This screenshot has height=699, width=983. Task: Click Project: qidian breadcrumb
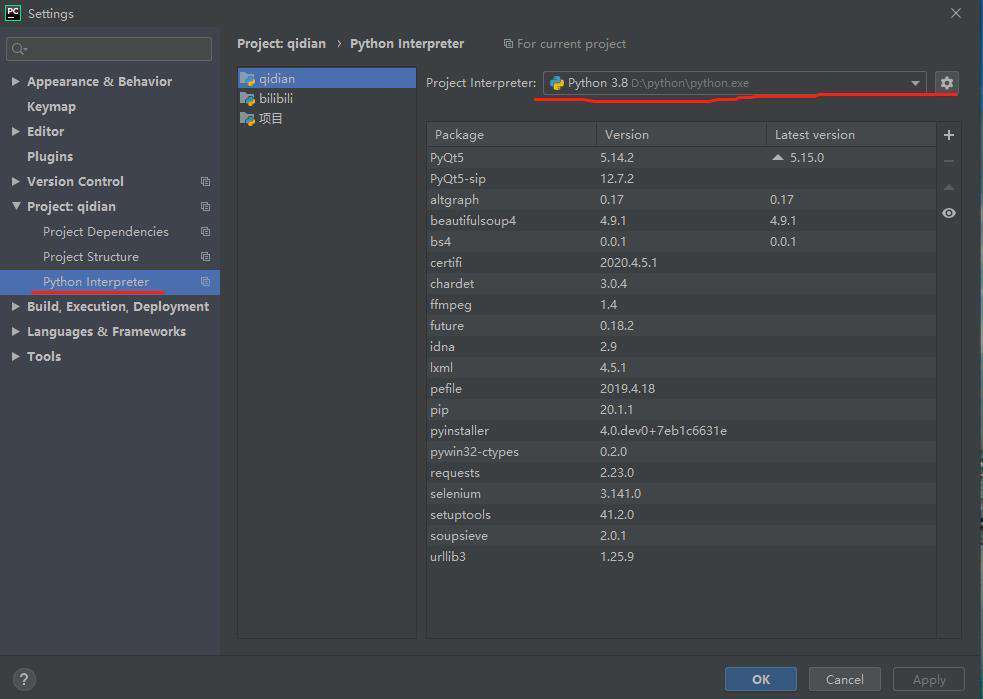click(x=281, y=44)
